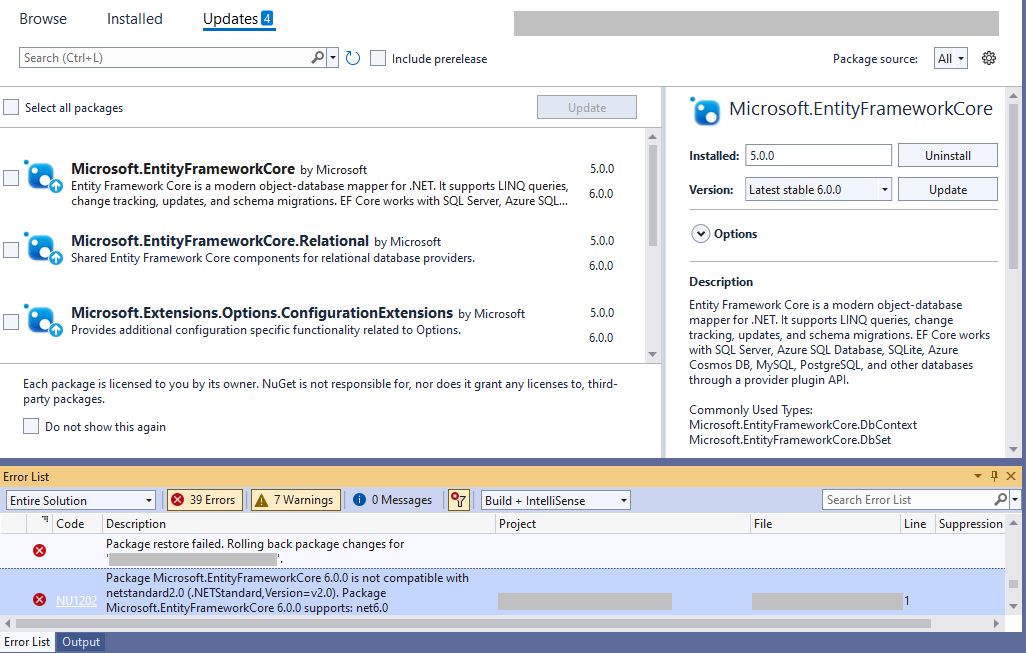Screen dimensions: 1026x653
Task: Pin the Error List panel
Action: coord(995,476)
